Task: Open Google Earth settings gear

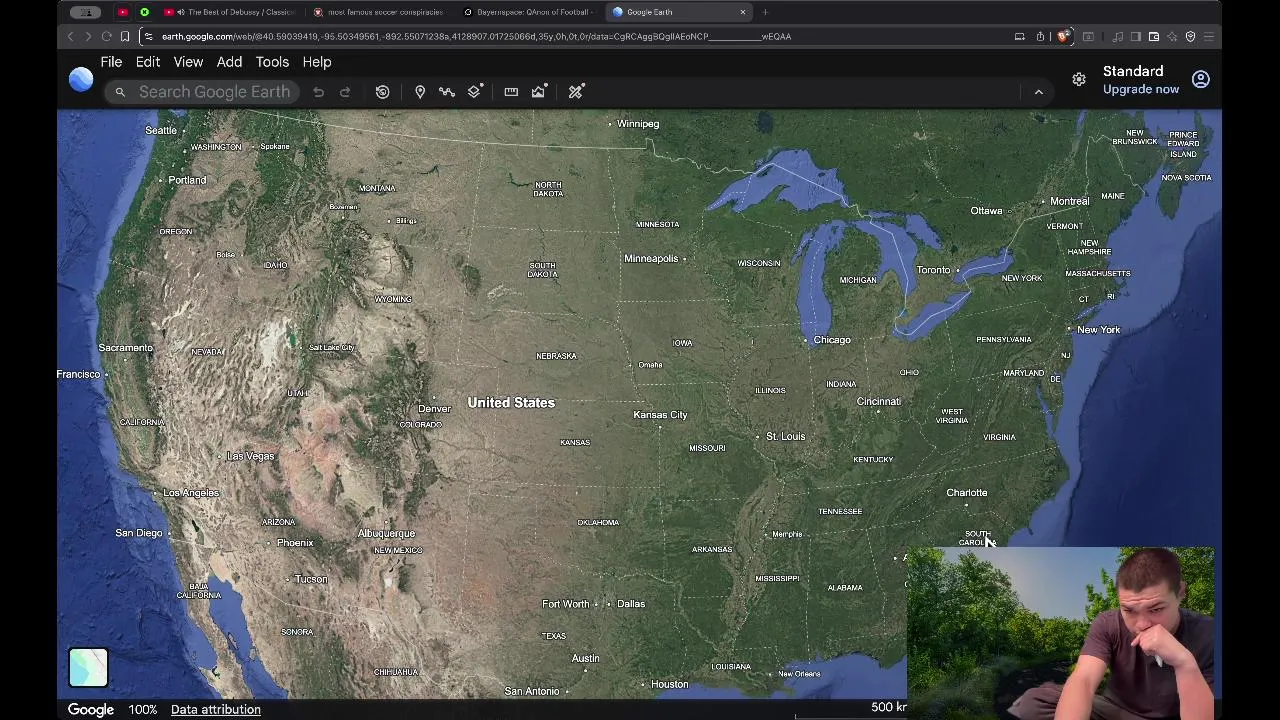Action: (1079, 79)
